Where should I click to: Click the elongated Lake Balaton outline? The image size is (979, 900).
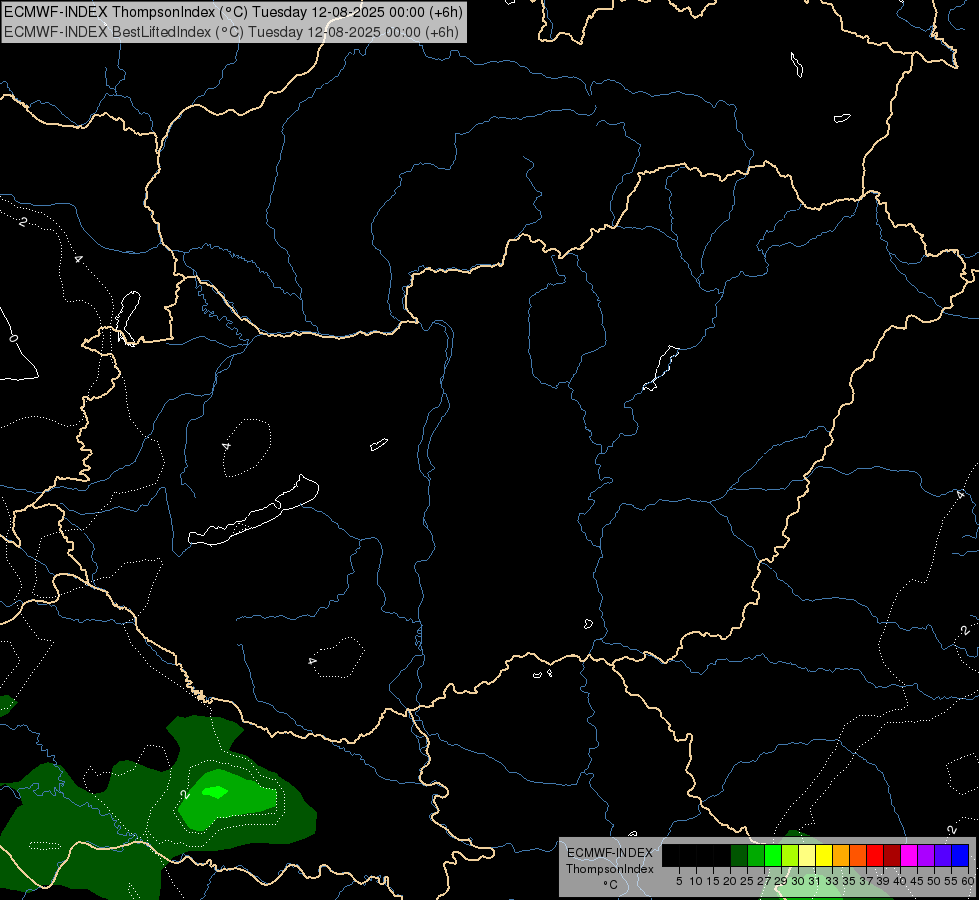[253, 512]
